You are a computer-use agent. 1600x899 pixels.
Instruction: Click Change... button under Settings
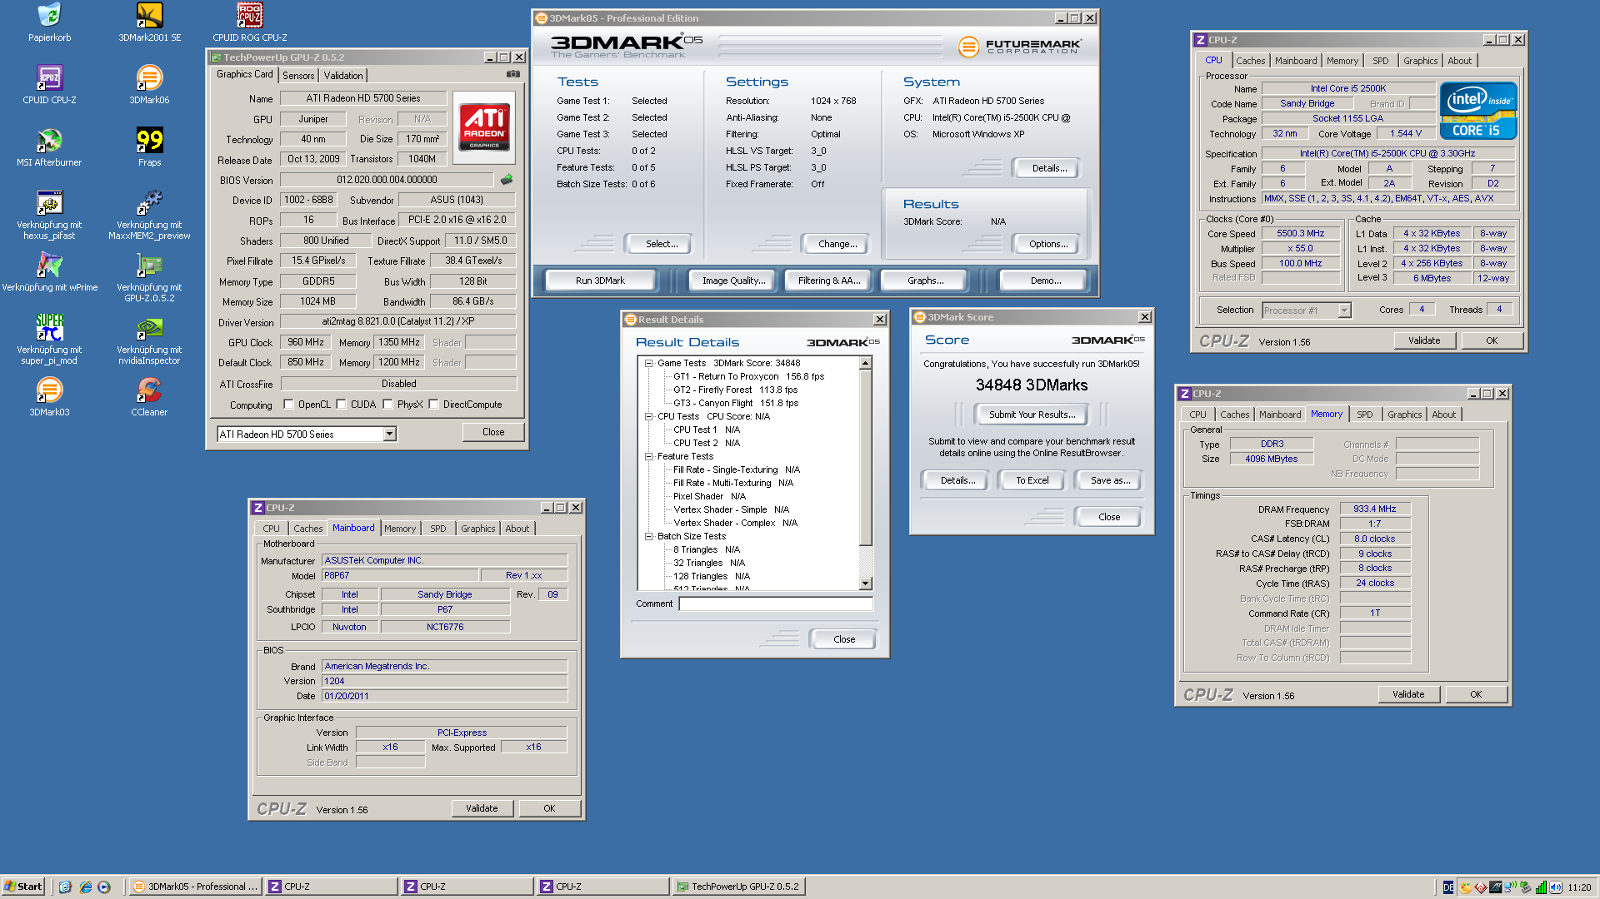click(837, 244)
